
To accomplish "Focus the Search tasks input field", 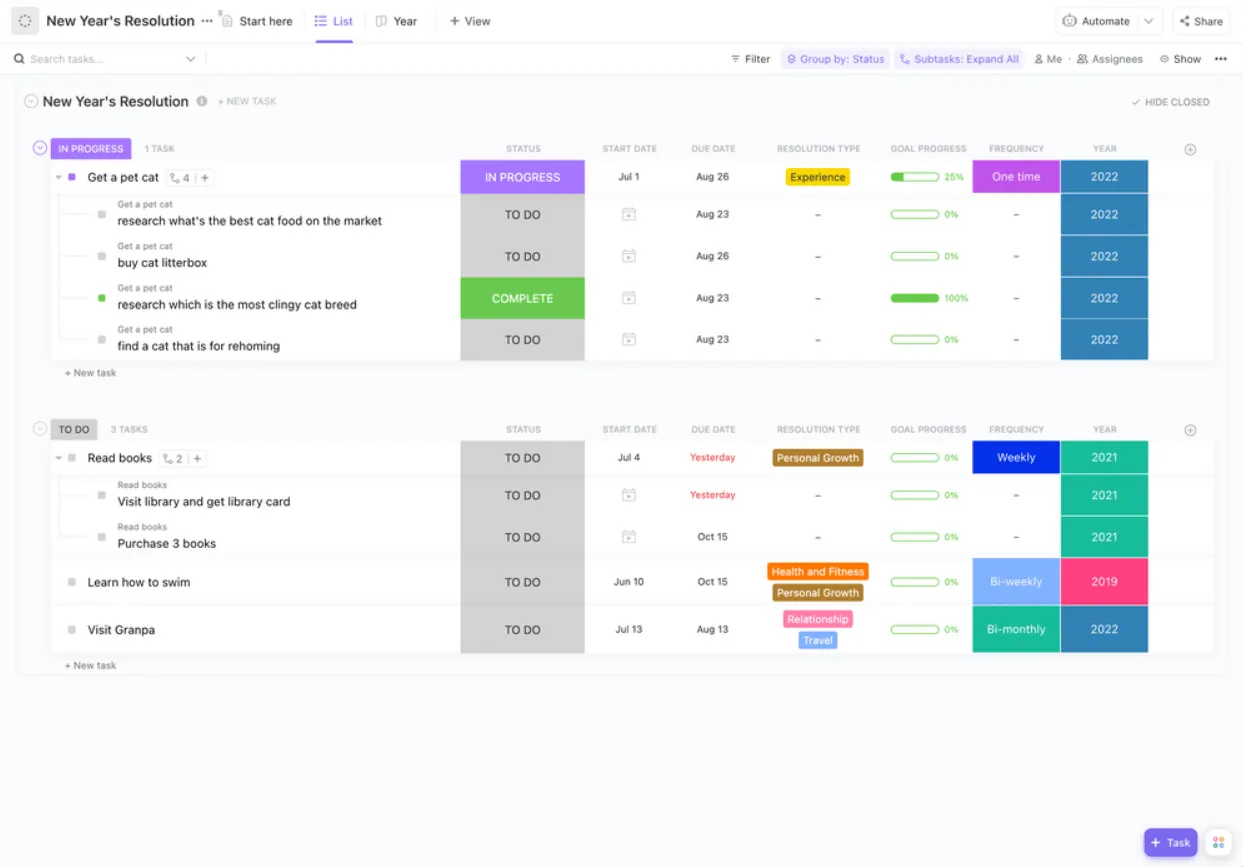I will [105, 59].
